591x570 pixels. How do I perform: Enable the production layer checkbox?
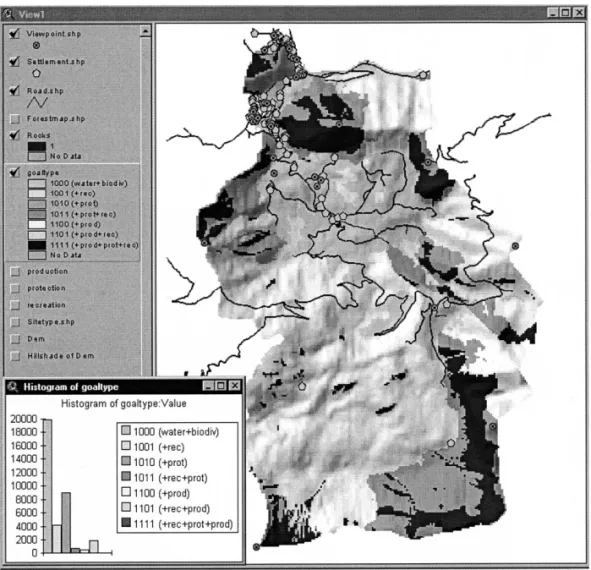click(x=15, y=271)
